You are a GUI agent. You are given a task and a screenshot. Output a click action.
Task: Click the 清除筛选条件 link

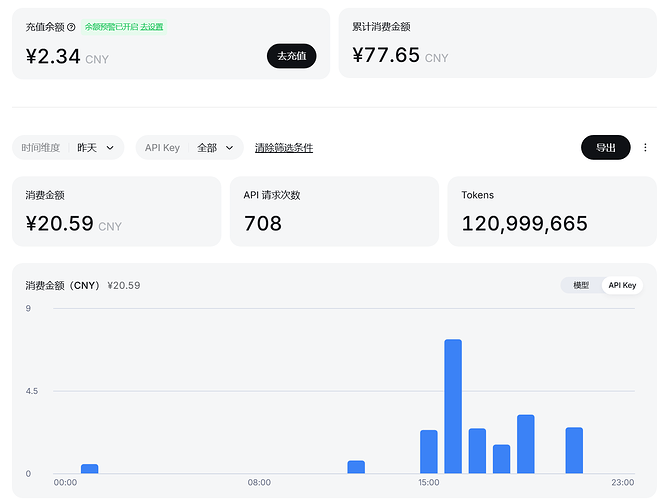point(284,147)
